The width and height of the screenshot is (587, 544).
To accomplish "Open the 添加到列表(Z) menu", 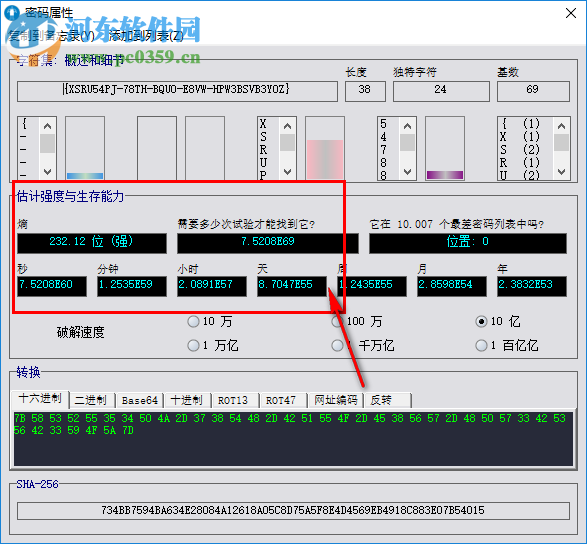I will point(146,36).
